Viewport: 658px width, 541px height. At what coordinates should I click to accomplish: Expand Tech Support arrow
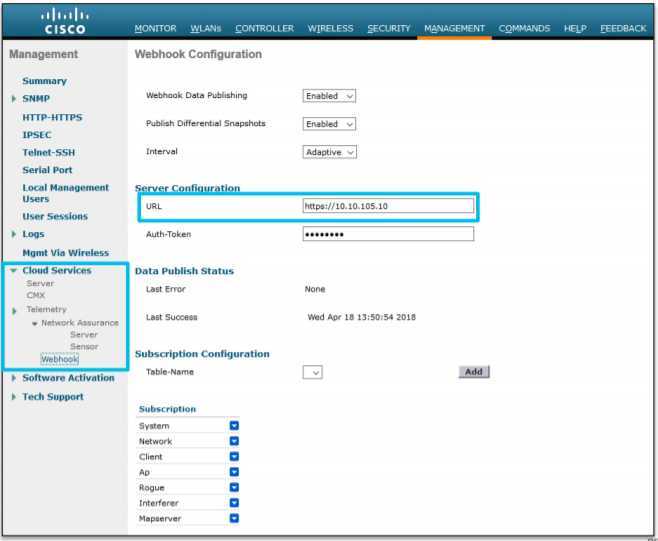(x=13, y=397)
